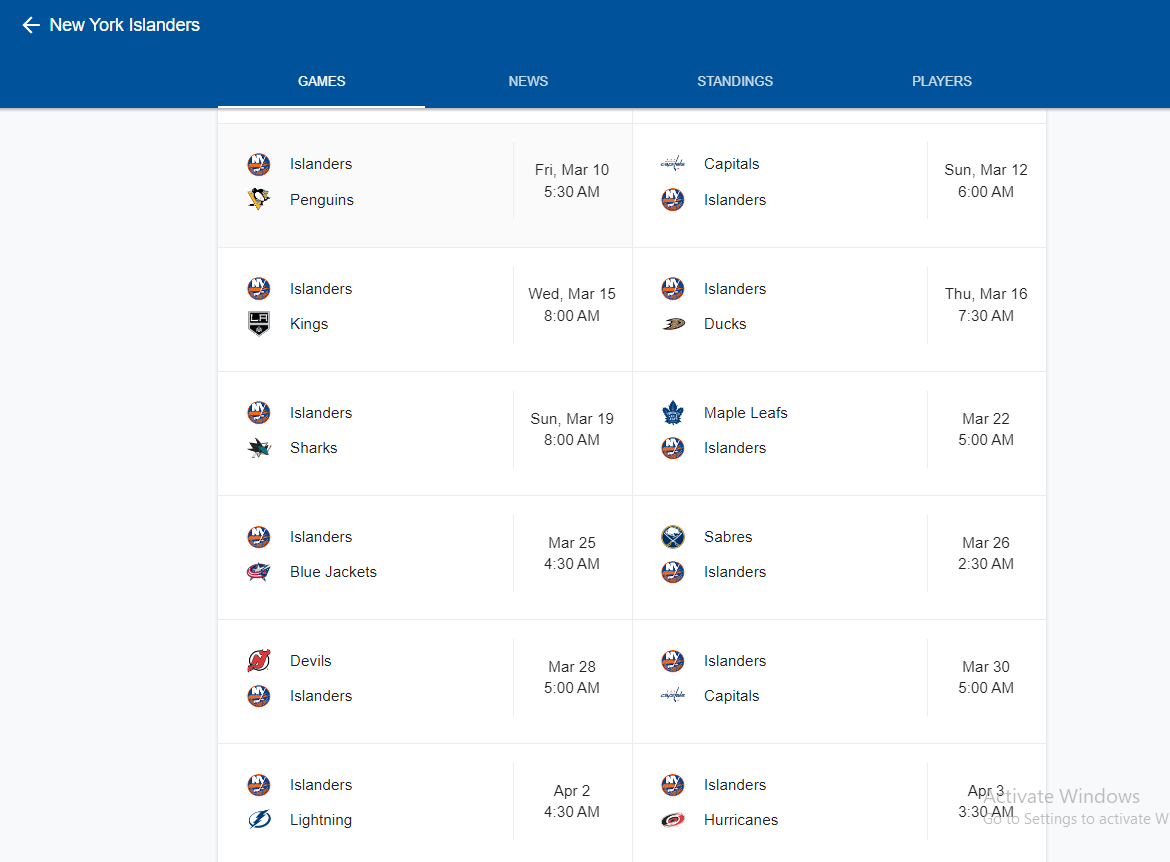Click the Sabres team logo
Viewport: 1170px width, 862px height.
673,537
